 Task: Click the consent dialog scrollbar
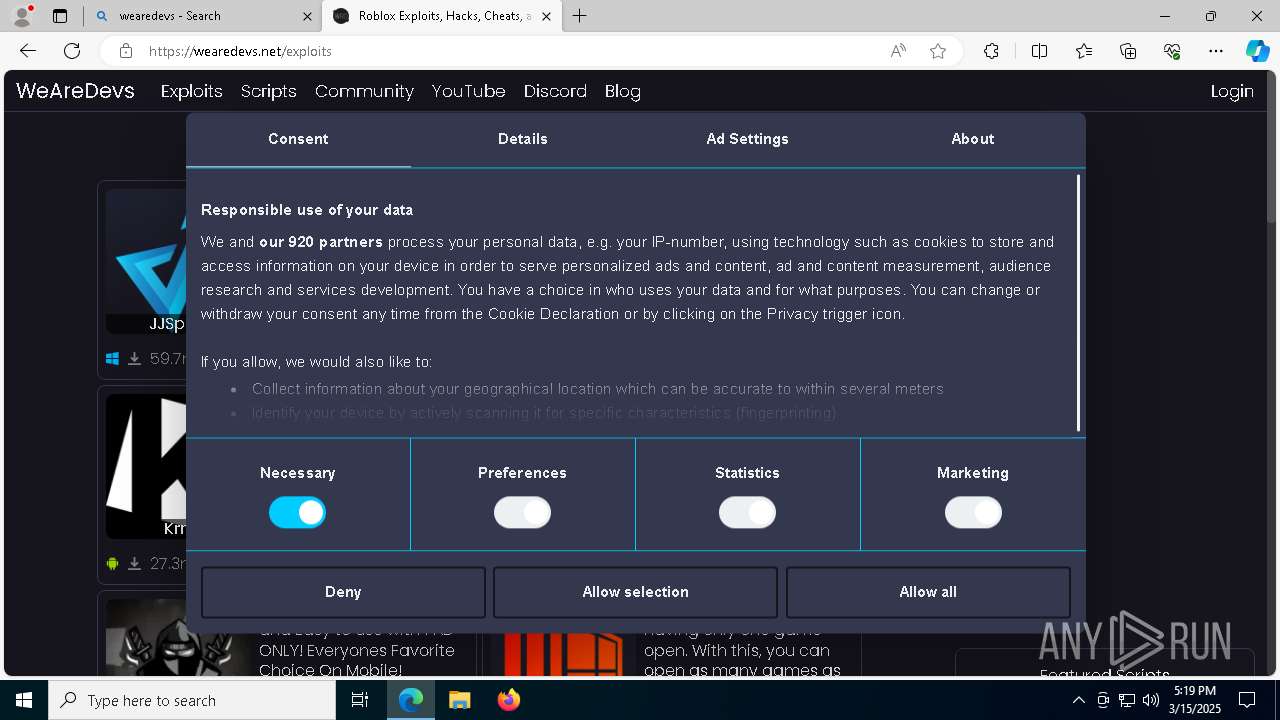coord(1078,303)
